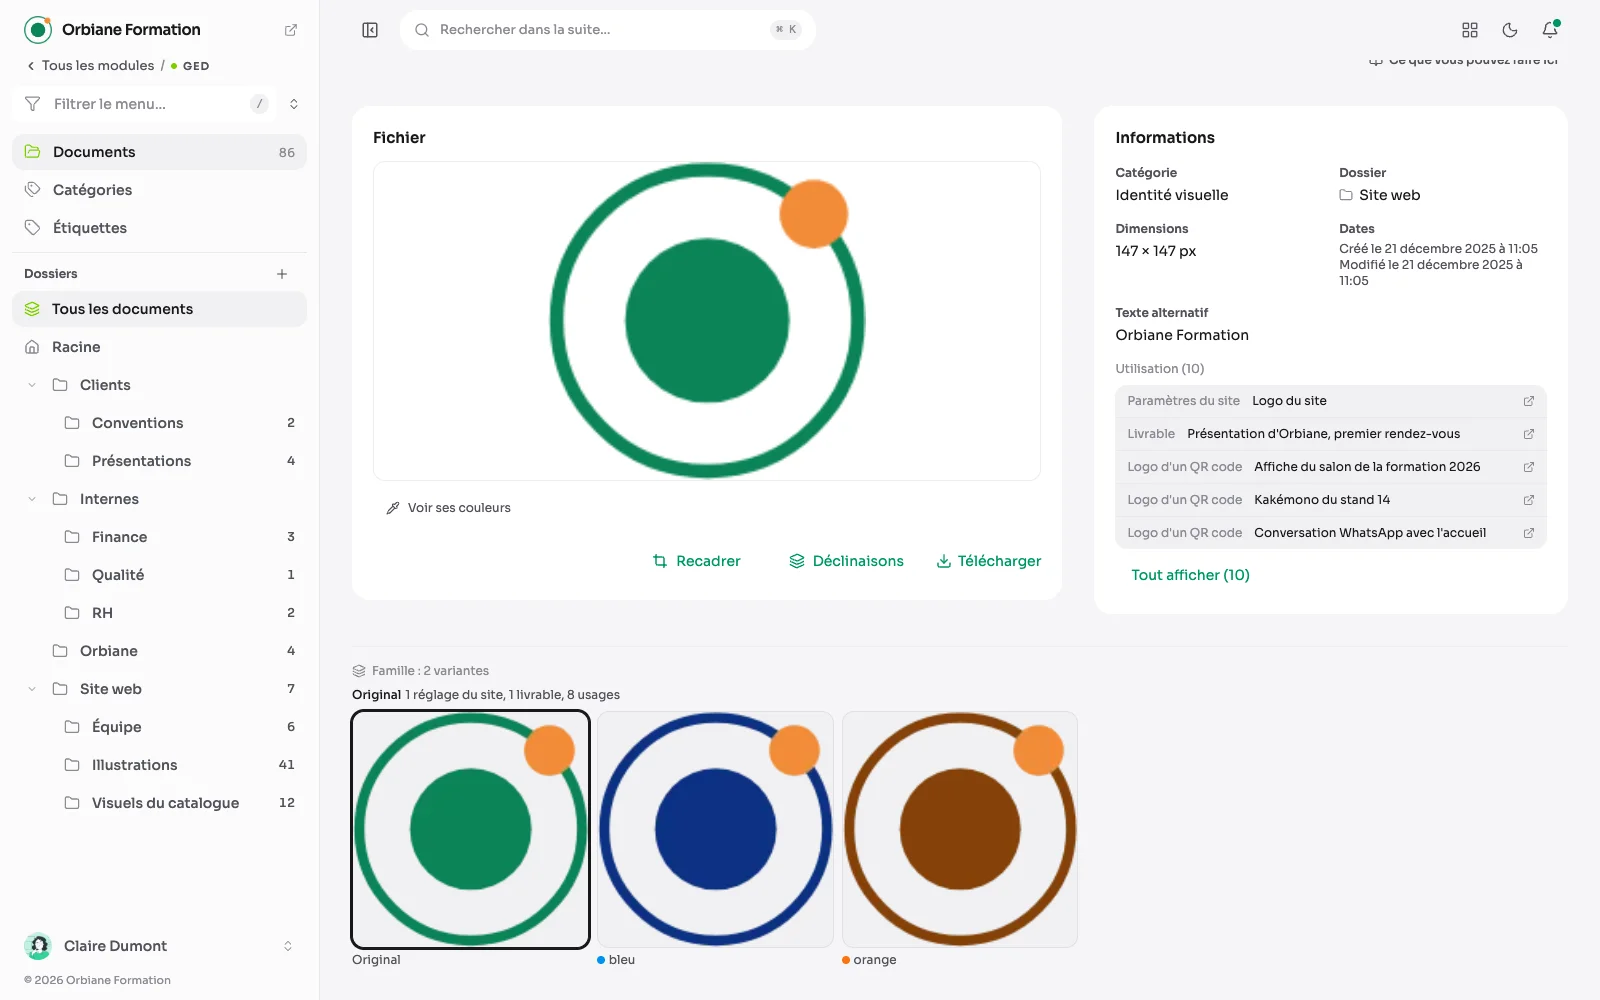Collapse the Clients folder chevron

coord(32,385)
